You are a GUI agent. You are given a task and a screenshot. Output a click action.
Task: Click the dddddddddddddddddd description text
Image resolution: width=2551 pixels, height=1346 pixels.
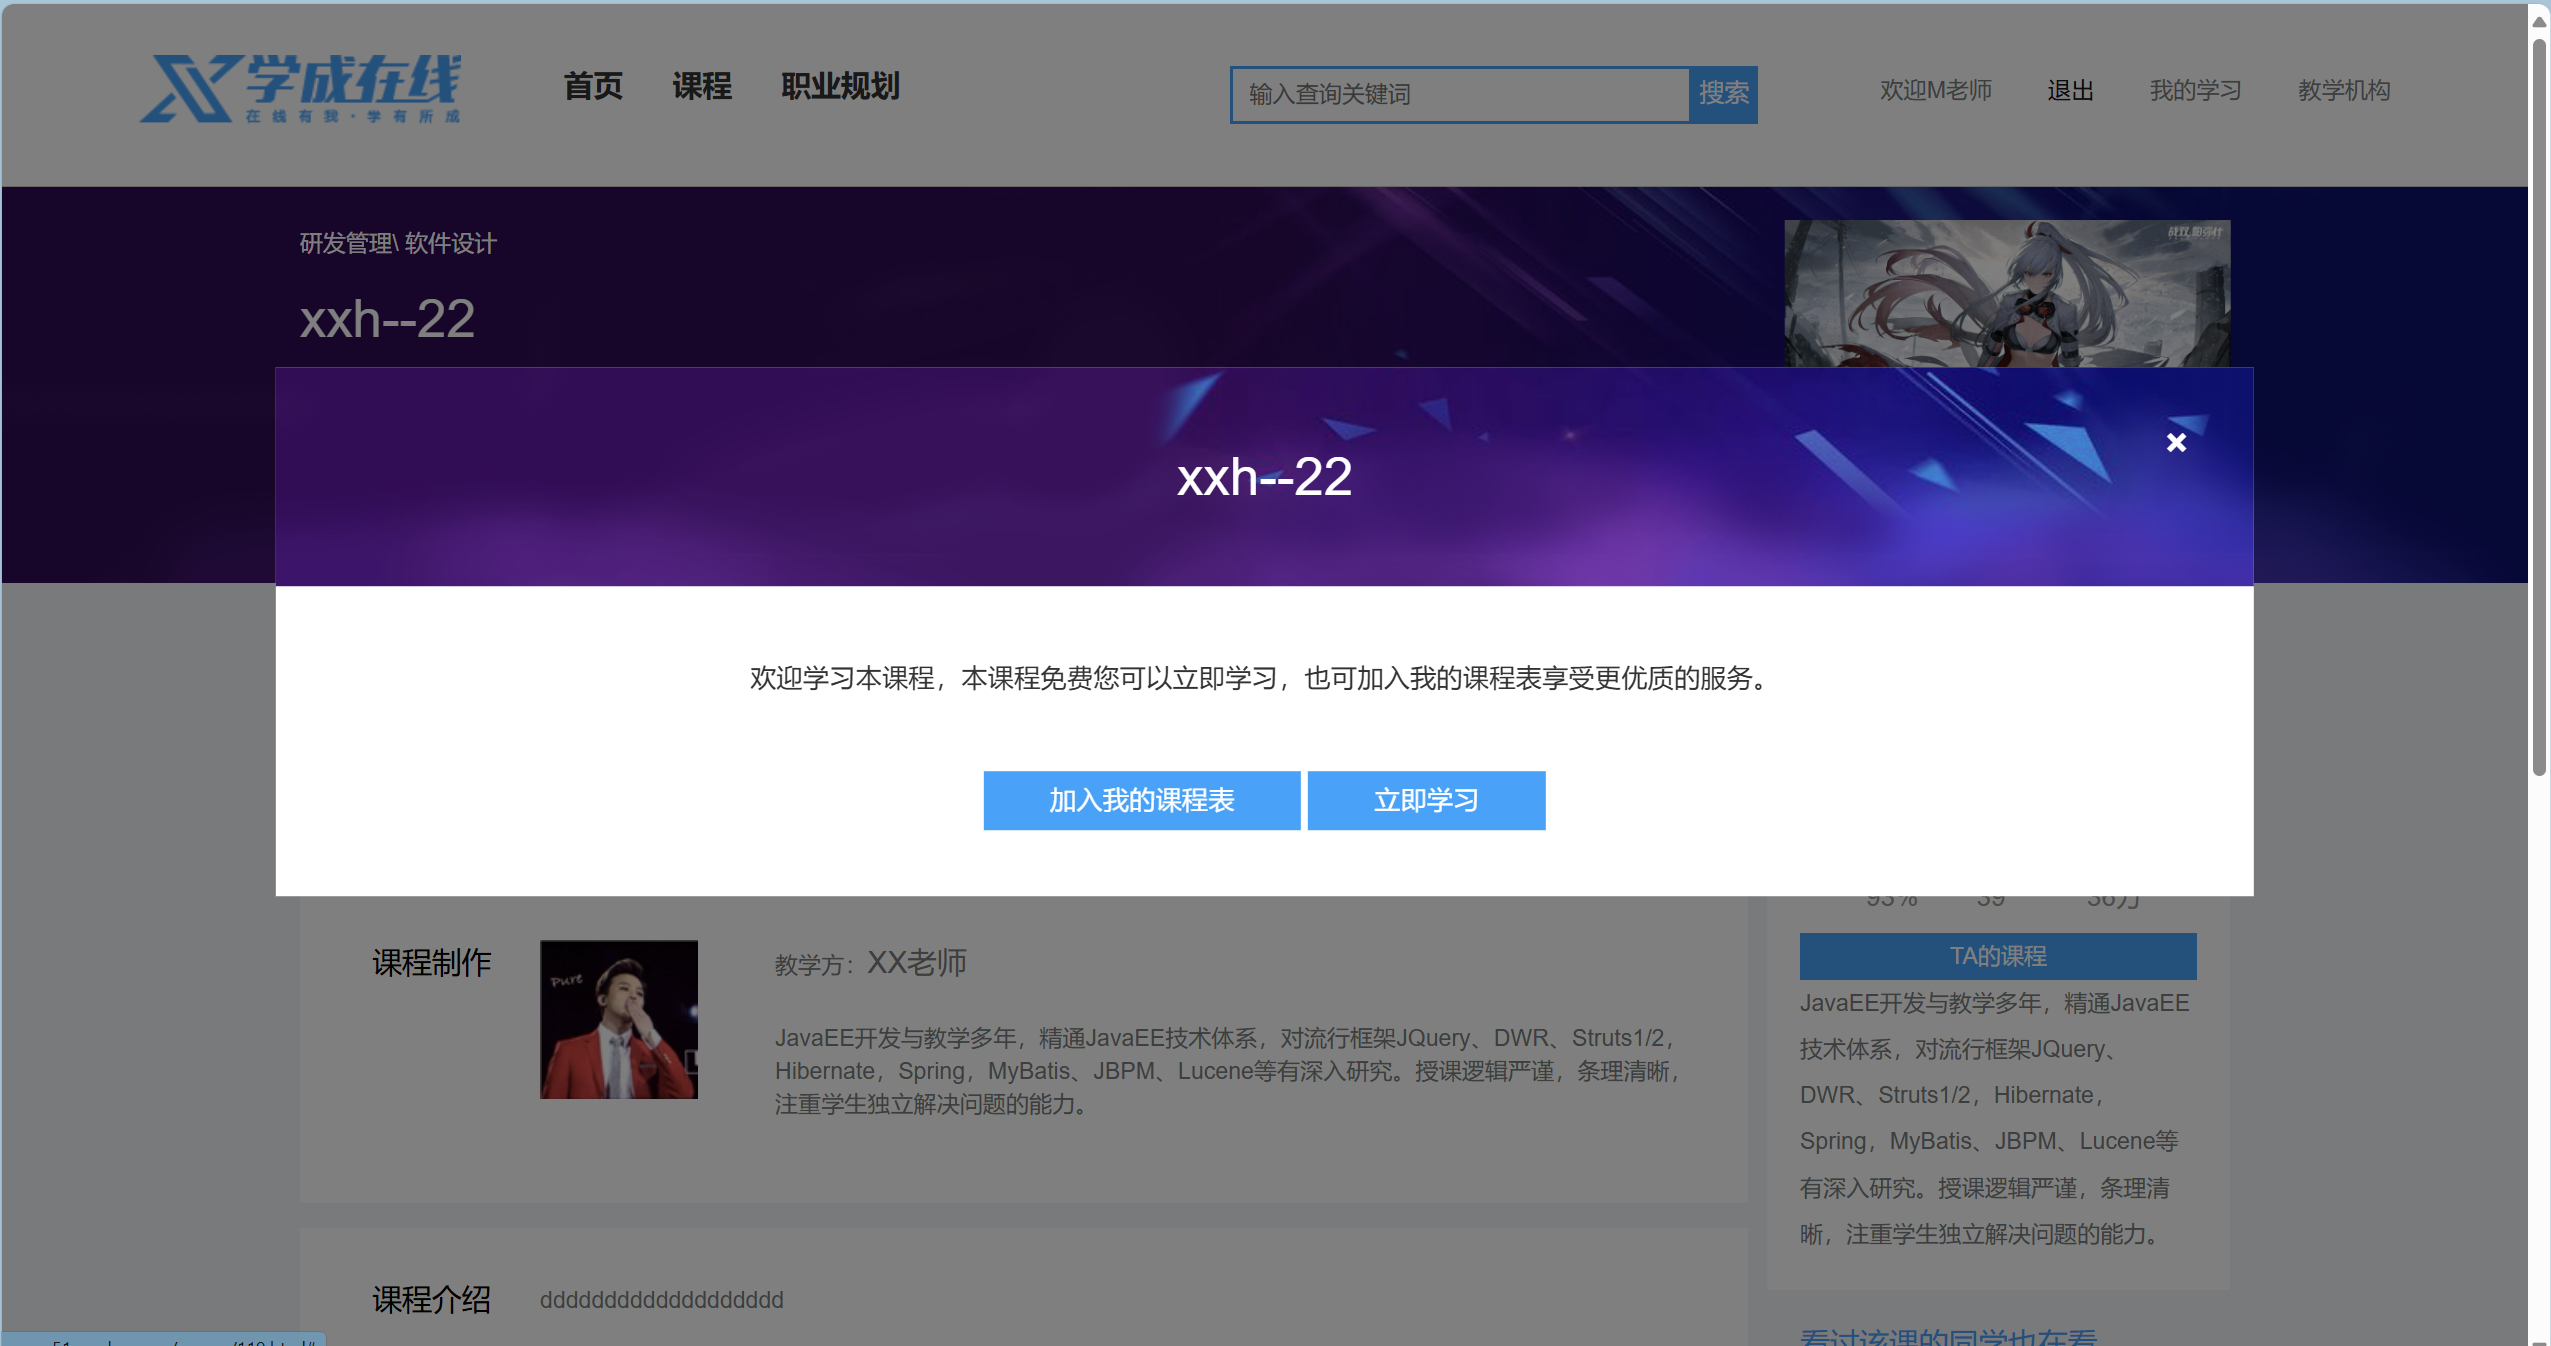661,1300
